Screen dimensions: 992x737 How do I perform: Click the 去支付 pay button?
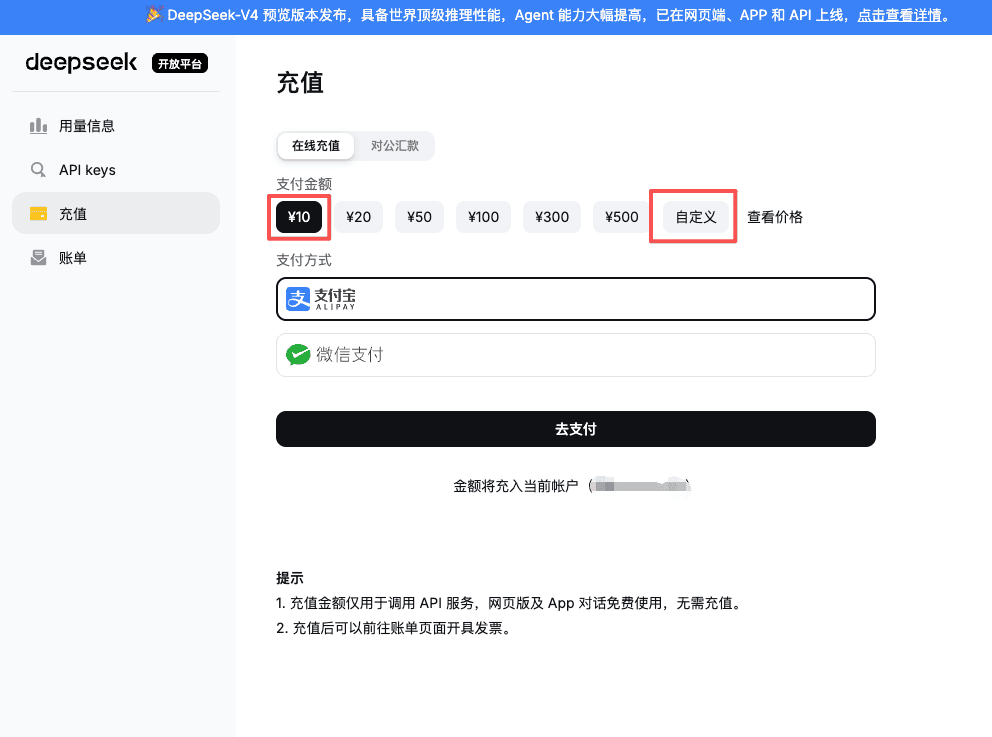576,429
